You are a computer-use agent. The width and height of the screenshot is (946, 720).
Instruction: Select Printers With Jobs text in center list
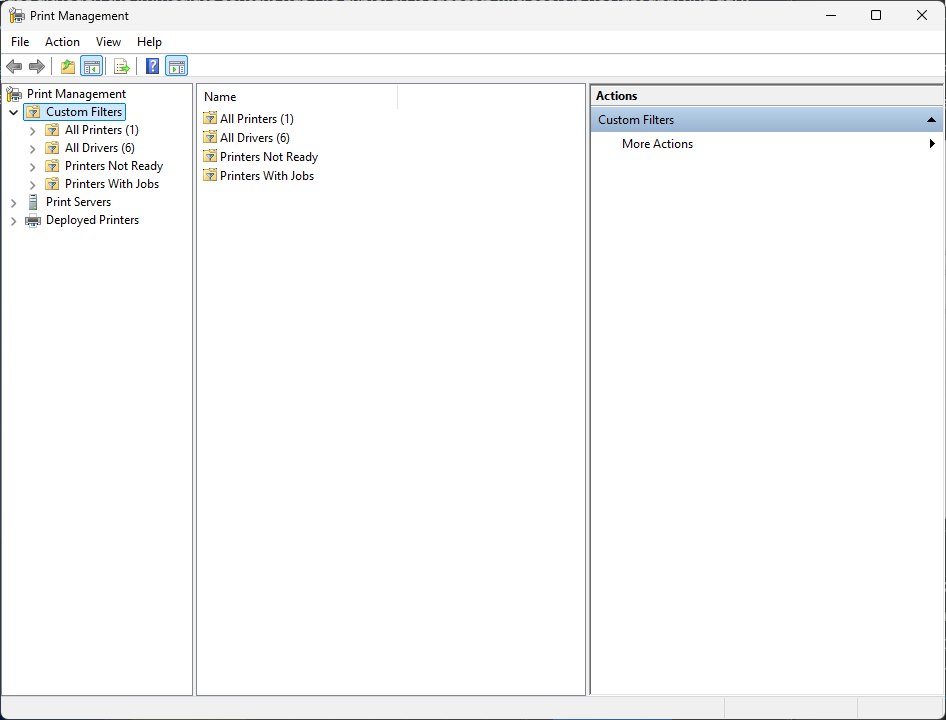(x=267, y=176)
